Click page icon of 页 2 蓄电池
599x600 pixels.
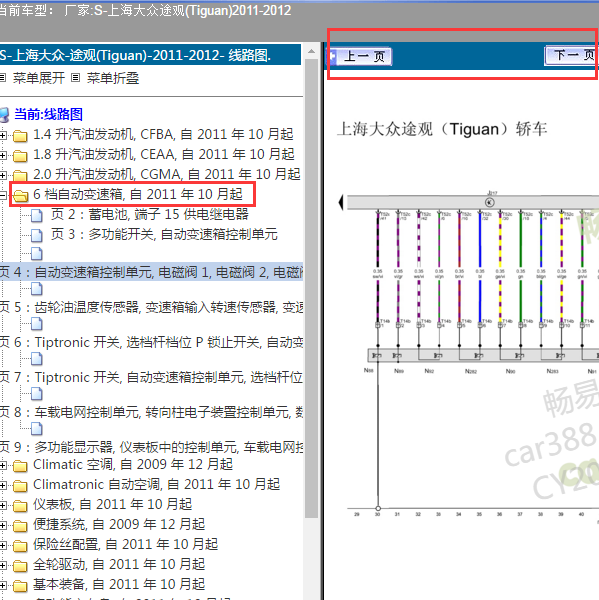(37, 215)
